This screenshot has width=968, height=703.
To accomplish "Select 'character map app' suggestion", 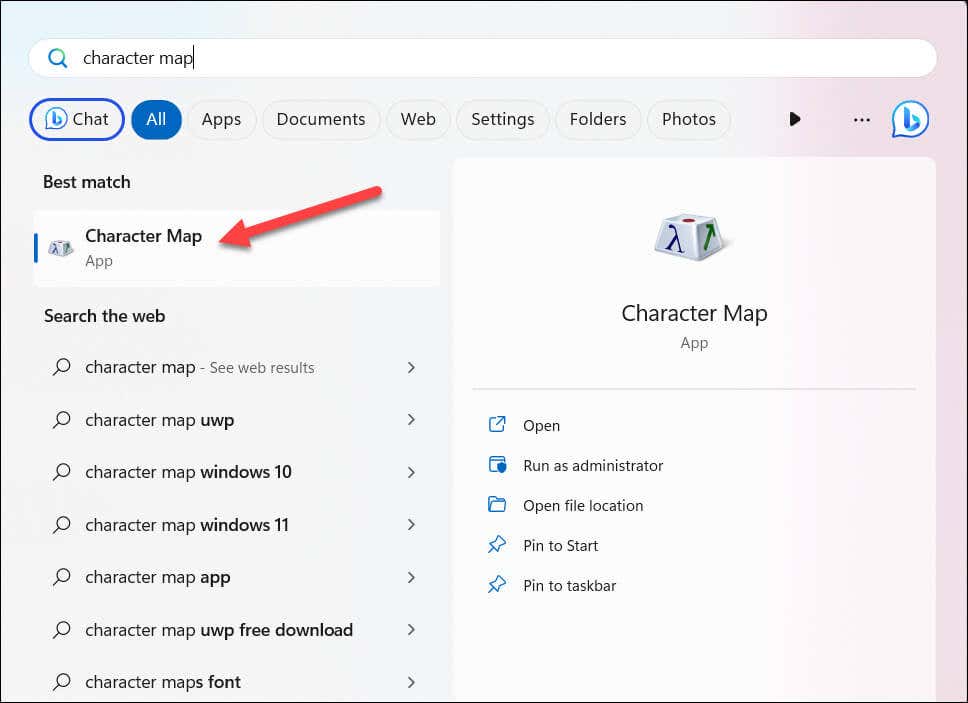I will [x=237, y=577].
